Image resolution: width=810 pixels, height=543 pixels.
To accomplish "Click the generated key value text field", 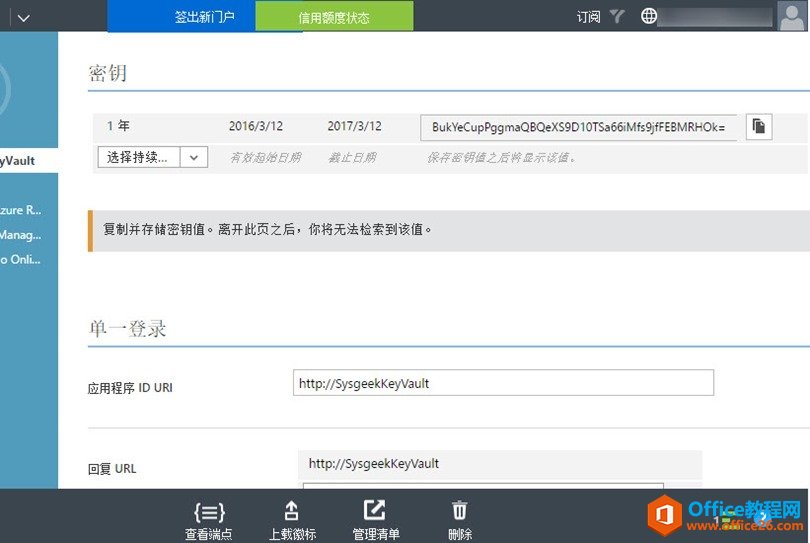I will point(578,127).
